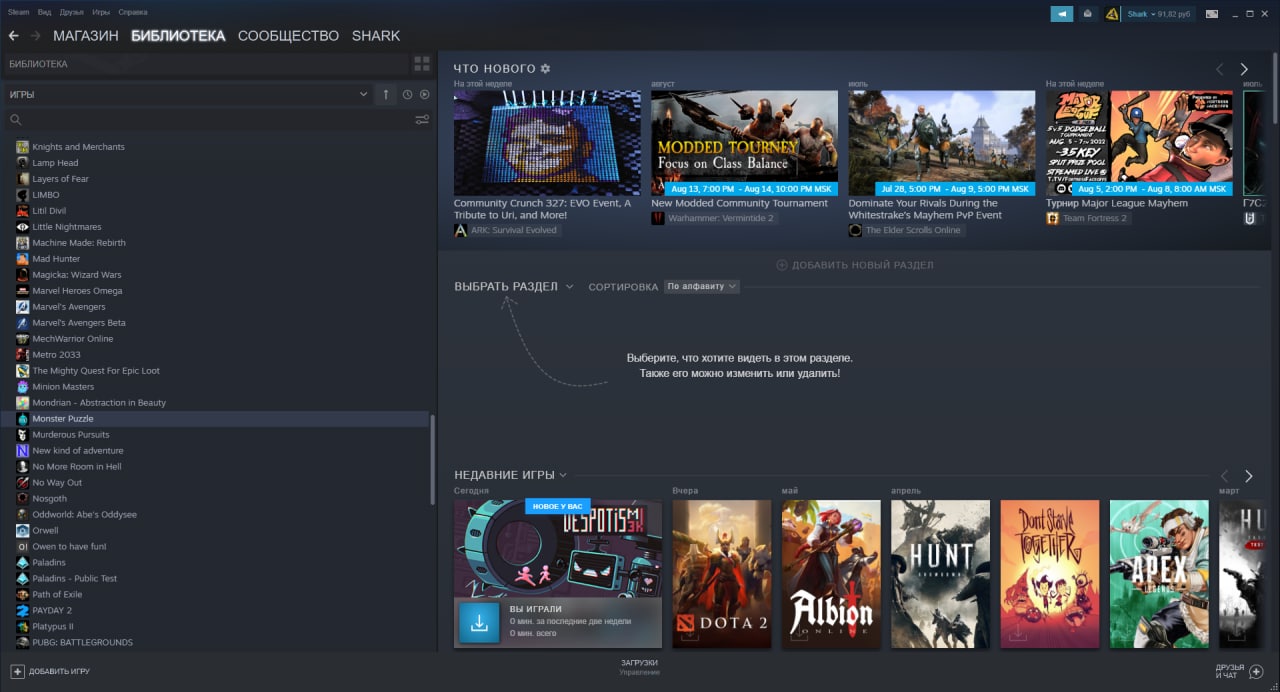Click the plus icon of Добавить новый раздел

(x=782, y=265)
